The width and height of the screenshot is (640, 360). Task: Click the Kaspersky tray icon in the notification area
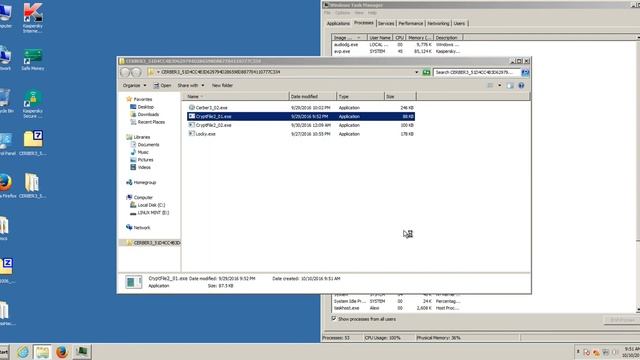pyautogui.click(x=596, y=352)
